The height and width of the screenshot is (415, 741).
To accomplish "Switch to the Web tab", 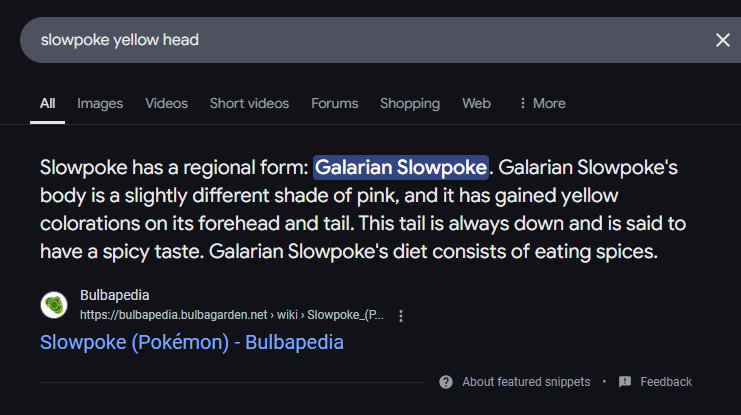I will click(x=476, y=103).
